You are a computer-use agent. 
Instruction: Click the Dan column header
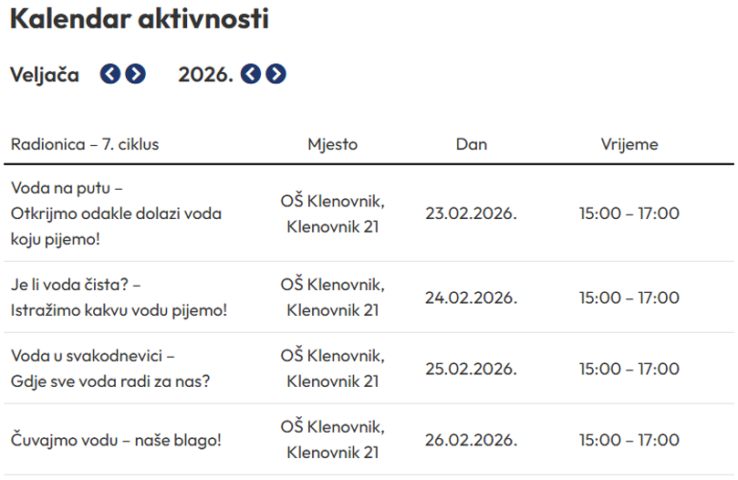[471, 144]
